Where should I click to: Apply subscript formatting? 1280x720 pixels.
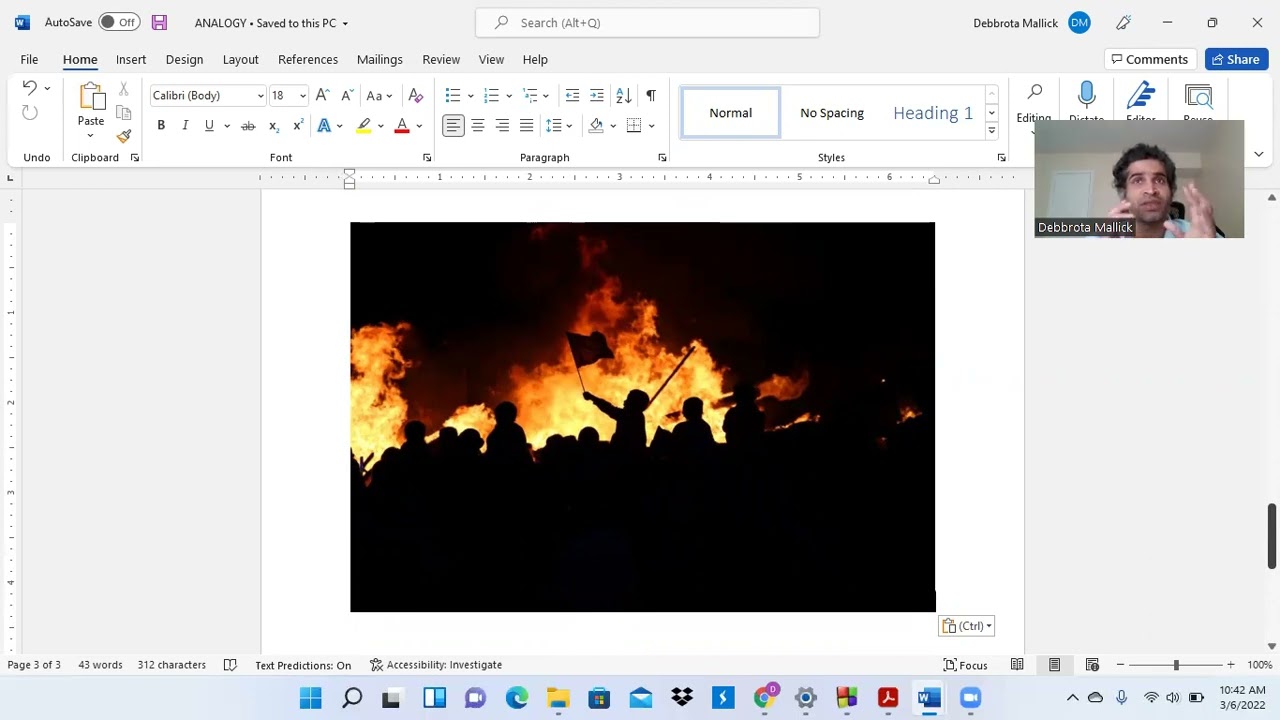pyautogui.click(x=273, y=126)
